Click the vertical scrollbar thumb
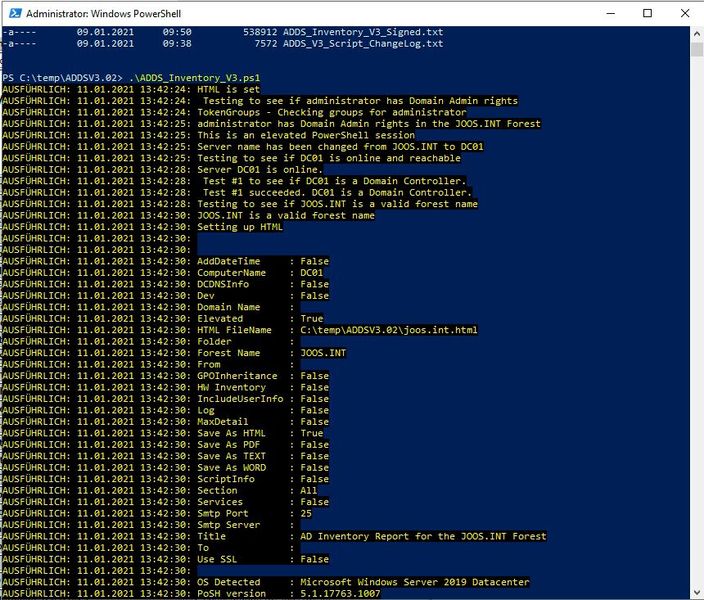 (x=696, y=49)
